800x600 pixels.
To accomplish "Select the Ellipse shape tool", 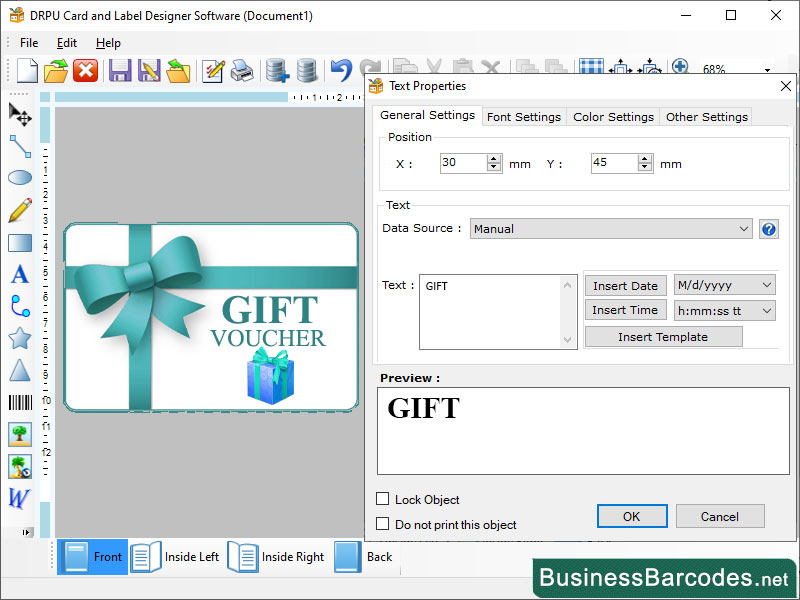I will (20, 178).
